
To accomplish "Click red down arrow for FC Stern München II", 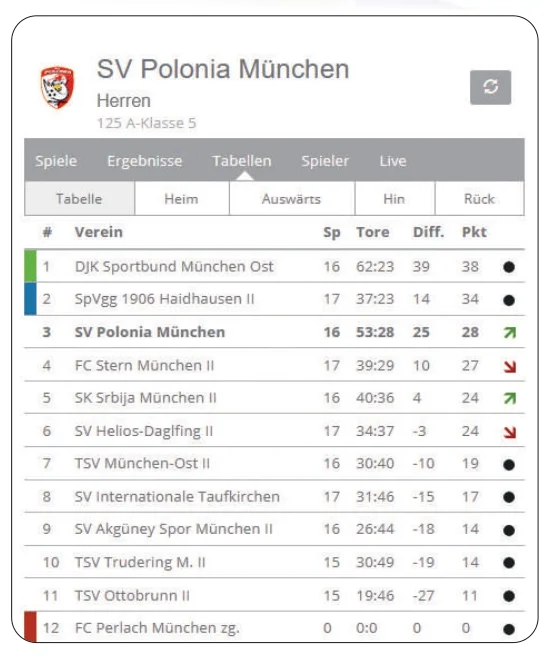I will click(509, 366).
